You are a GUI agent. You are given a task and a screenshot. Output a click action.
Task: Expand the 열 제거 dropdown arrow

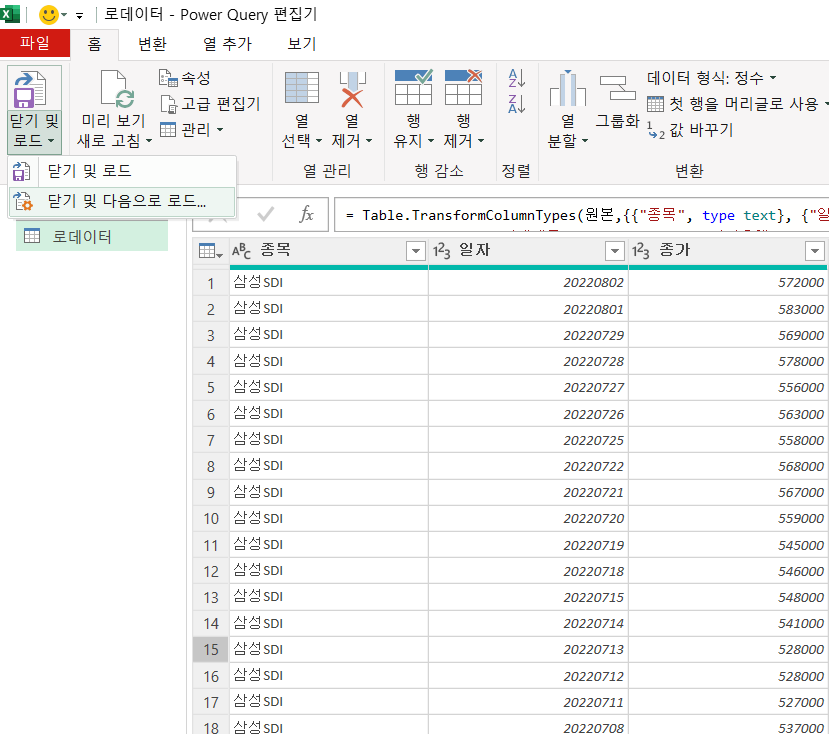[369, 141]
